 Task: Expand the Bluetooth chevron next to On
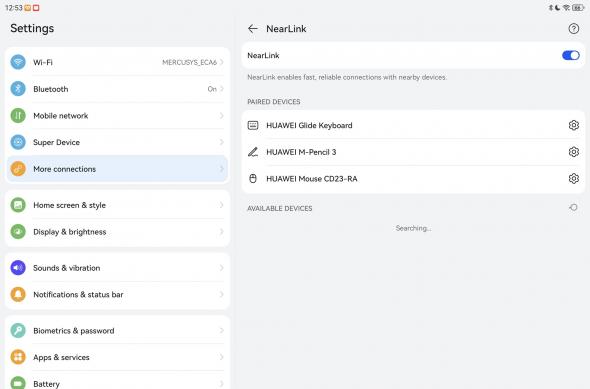click(222, 89)
